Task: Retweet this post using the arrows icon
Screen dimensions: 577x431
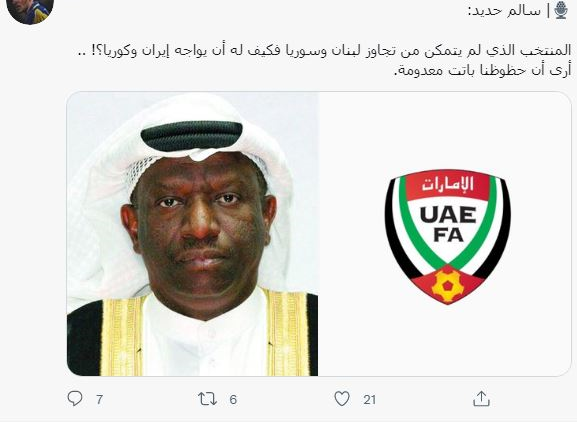Action: click(x=207, y=399)
